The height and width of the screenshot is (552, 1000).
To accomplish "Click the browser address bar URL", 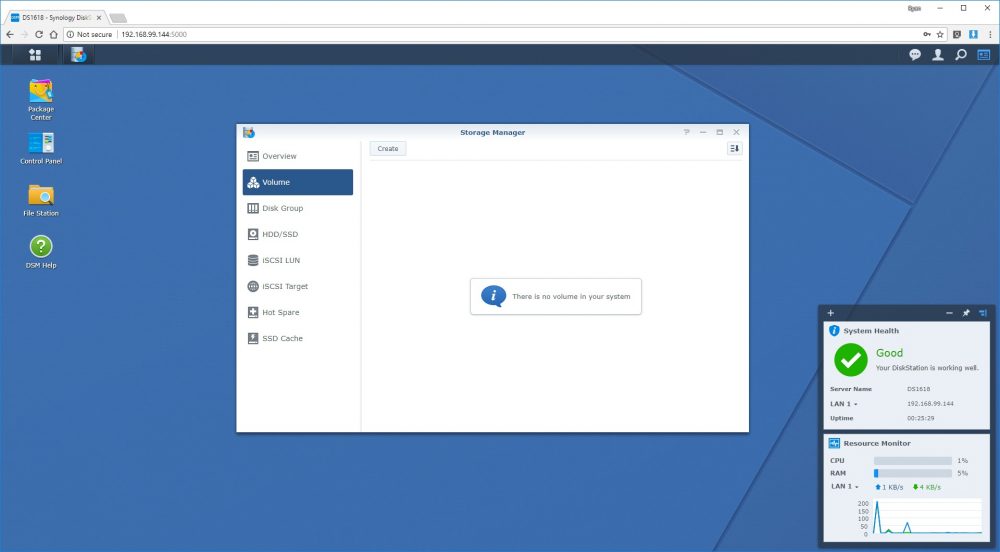I will (x=154, y=34).
